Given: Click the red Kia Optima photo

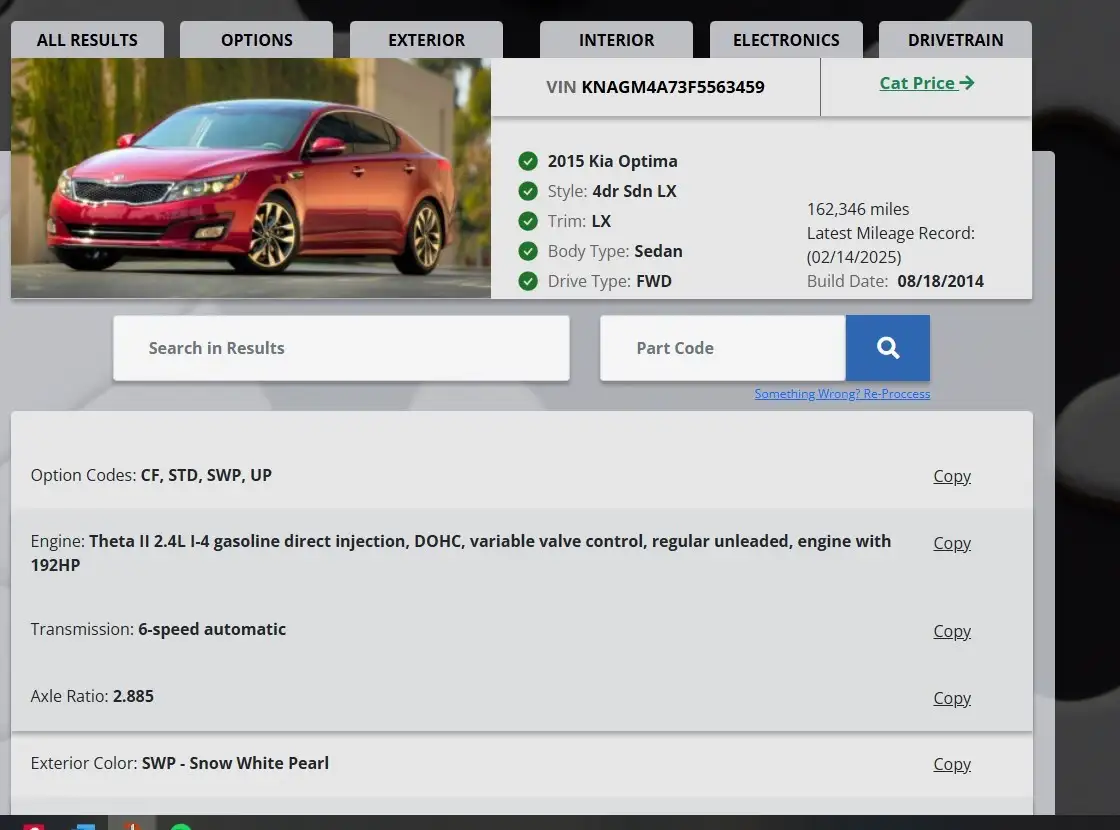Looking at the screenshot, I should [x=251, y=178].
